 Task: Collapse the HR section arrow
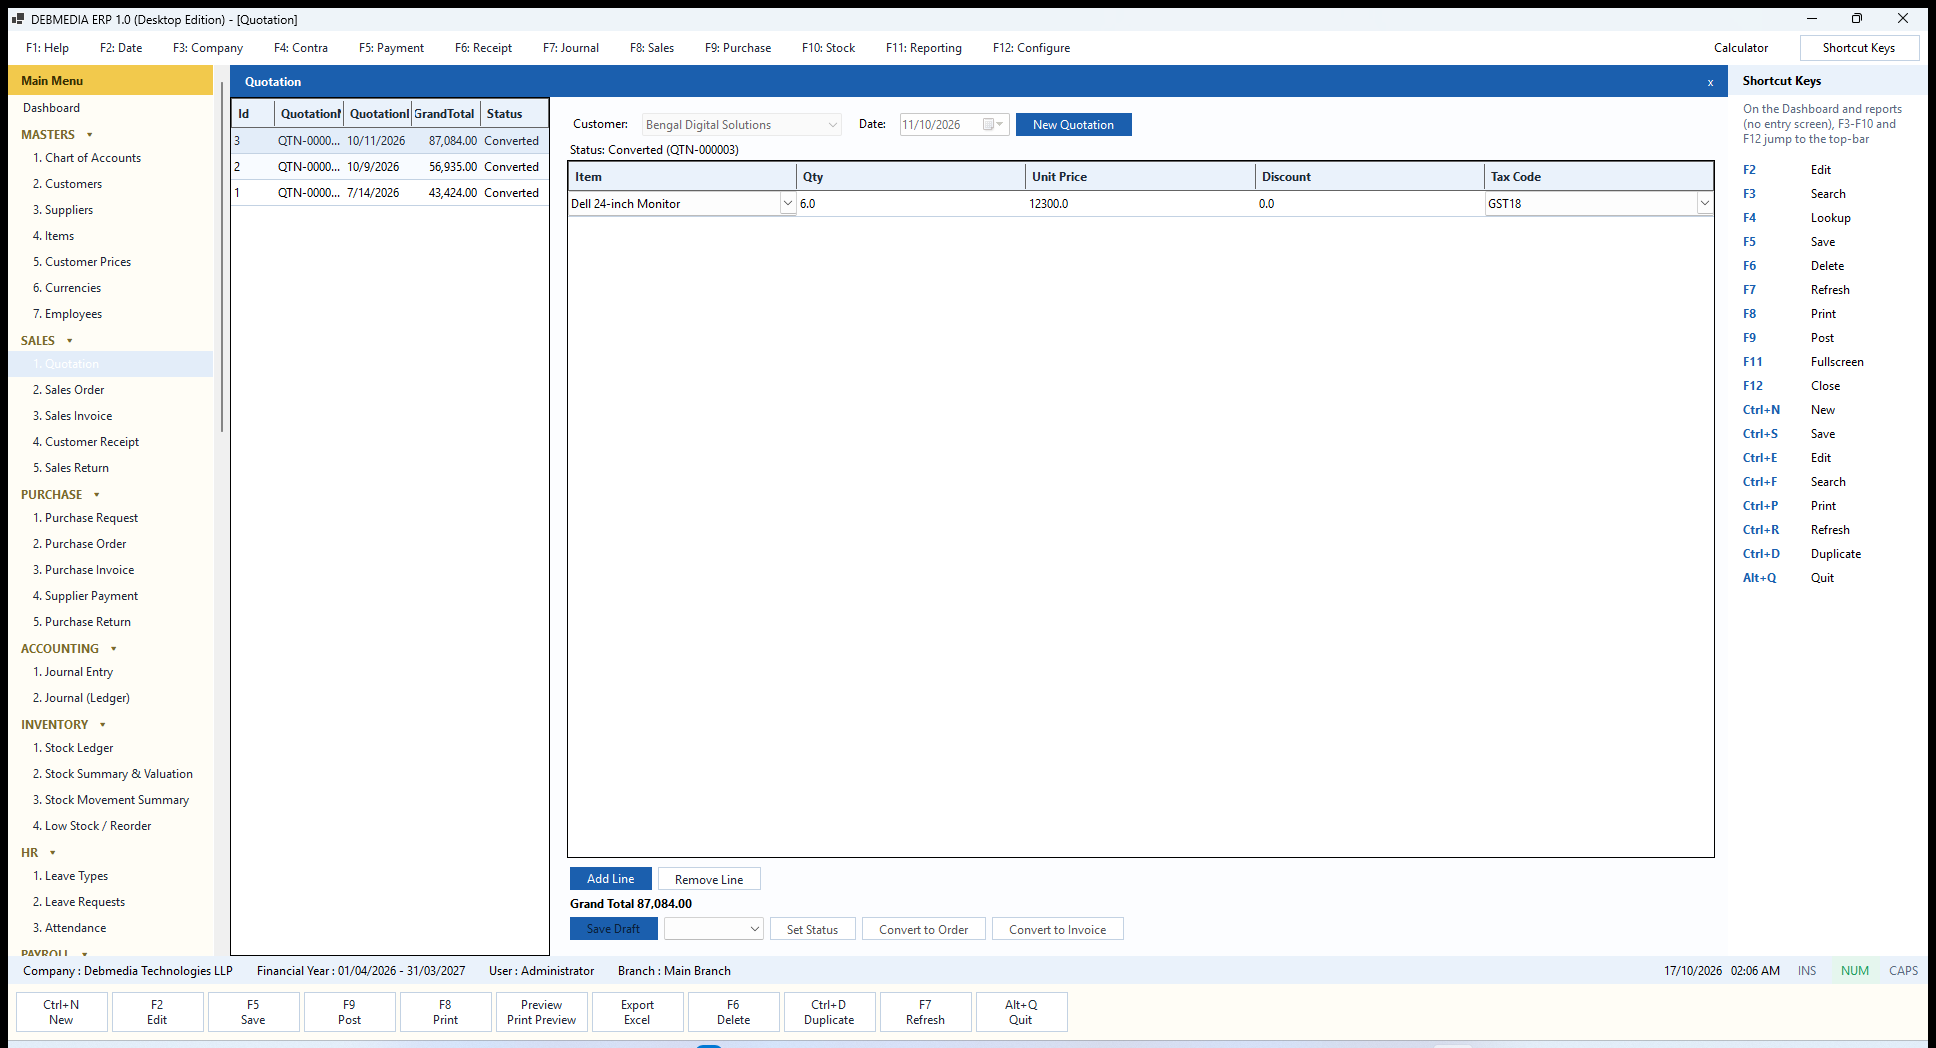pos(53,853)
